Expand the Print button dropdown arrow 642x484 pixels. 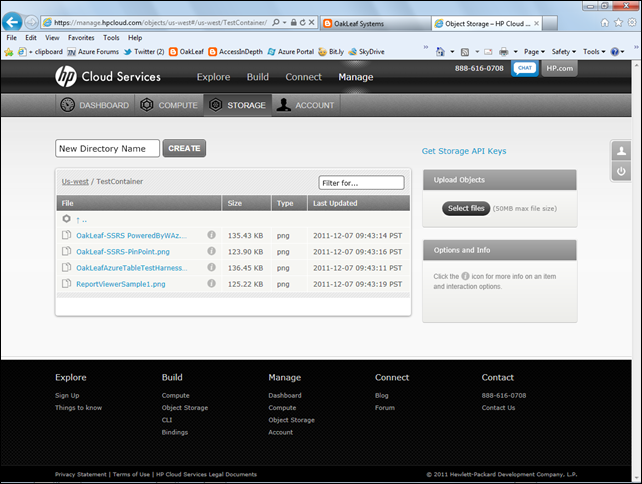(515, 52)
